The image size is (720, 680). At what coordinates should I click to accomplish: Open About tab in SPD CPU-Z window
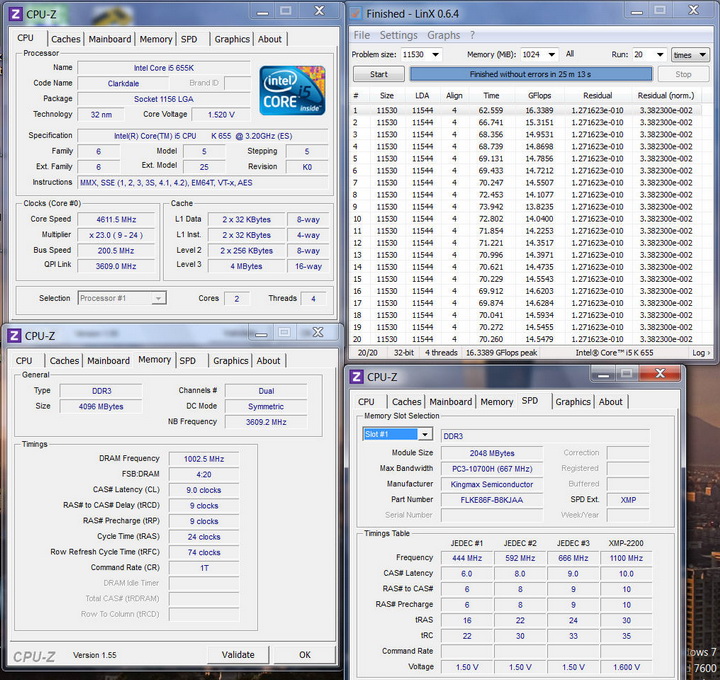[x=610, y=402]
